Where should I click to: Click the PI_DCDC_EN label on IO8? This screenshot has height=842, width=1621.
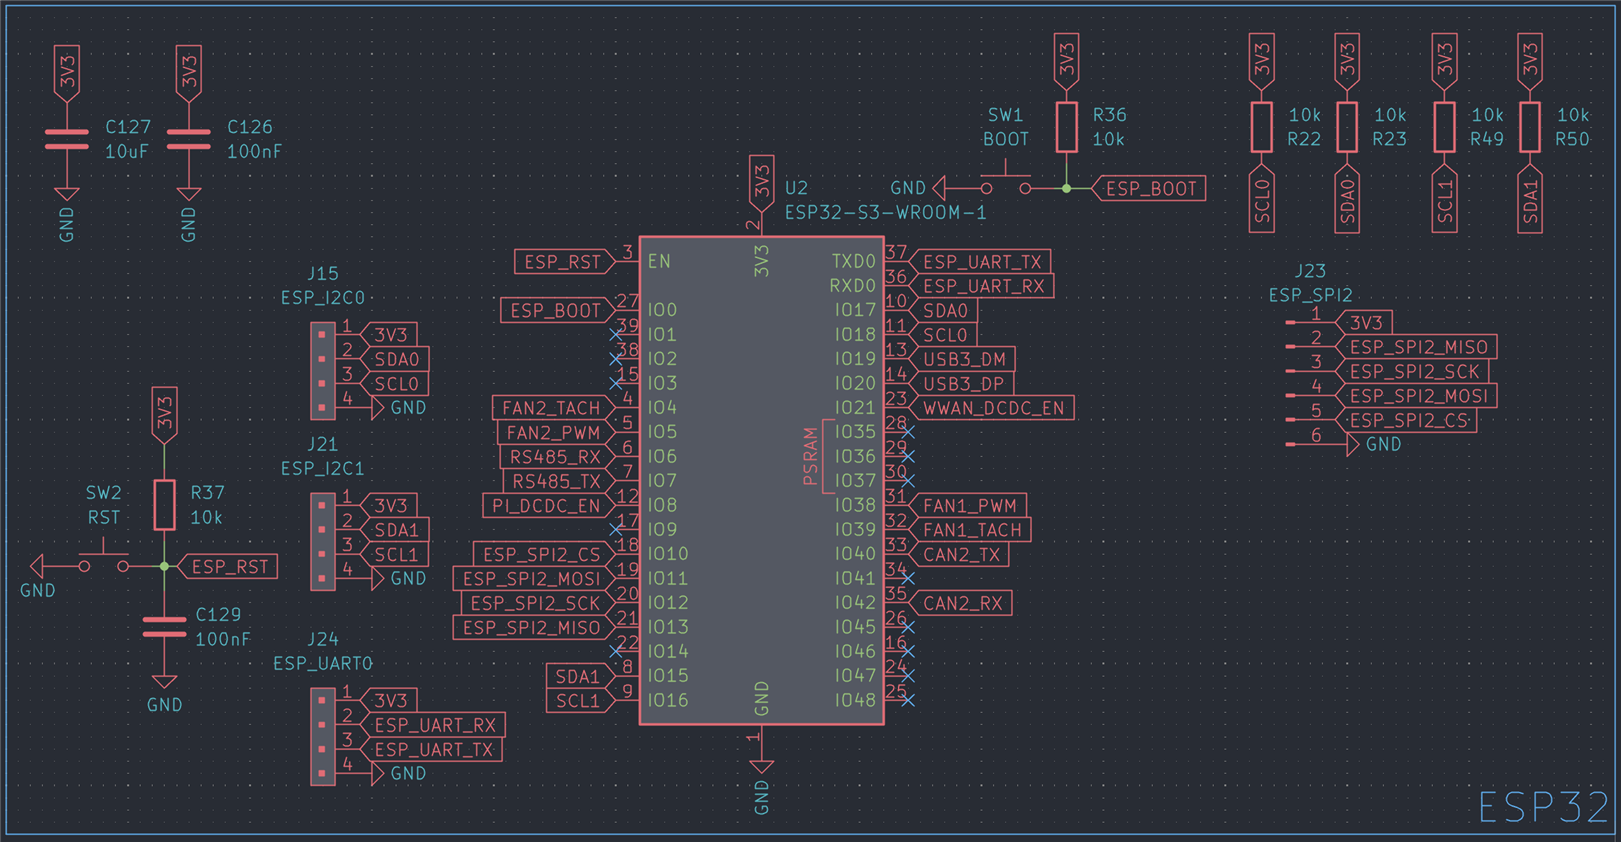click(x=547, y=506)
